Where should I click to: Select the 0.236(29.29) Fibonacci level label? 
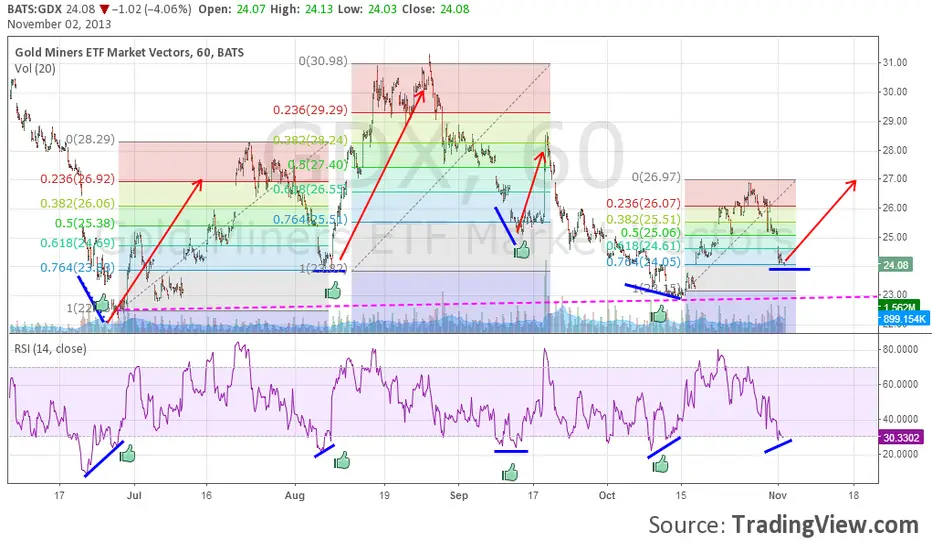pos(310,110)
